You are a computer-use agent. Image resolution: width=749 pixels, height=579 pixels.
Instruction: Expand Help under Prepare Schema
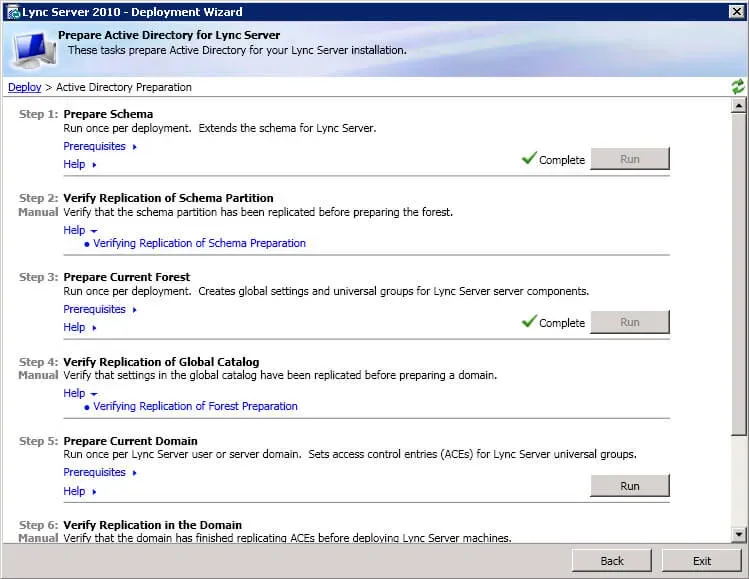[x=80, y=164]
